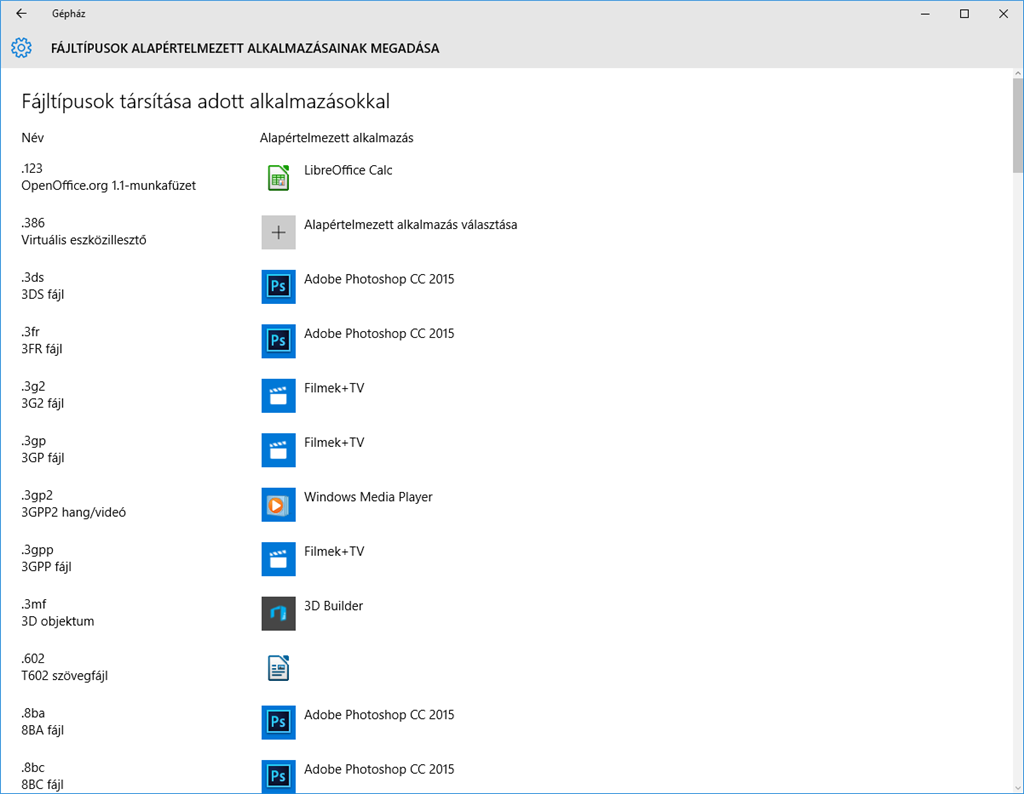The image size is (1024, 794).
Task: Click the .3mf extension text
Action: [x=34, y=604]
